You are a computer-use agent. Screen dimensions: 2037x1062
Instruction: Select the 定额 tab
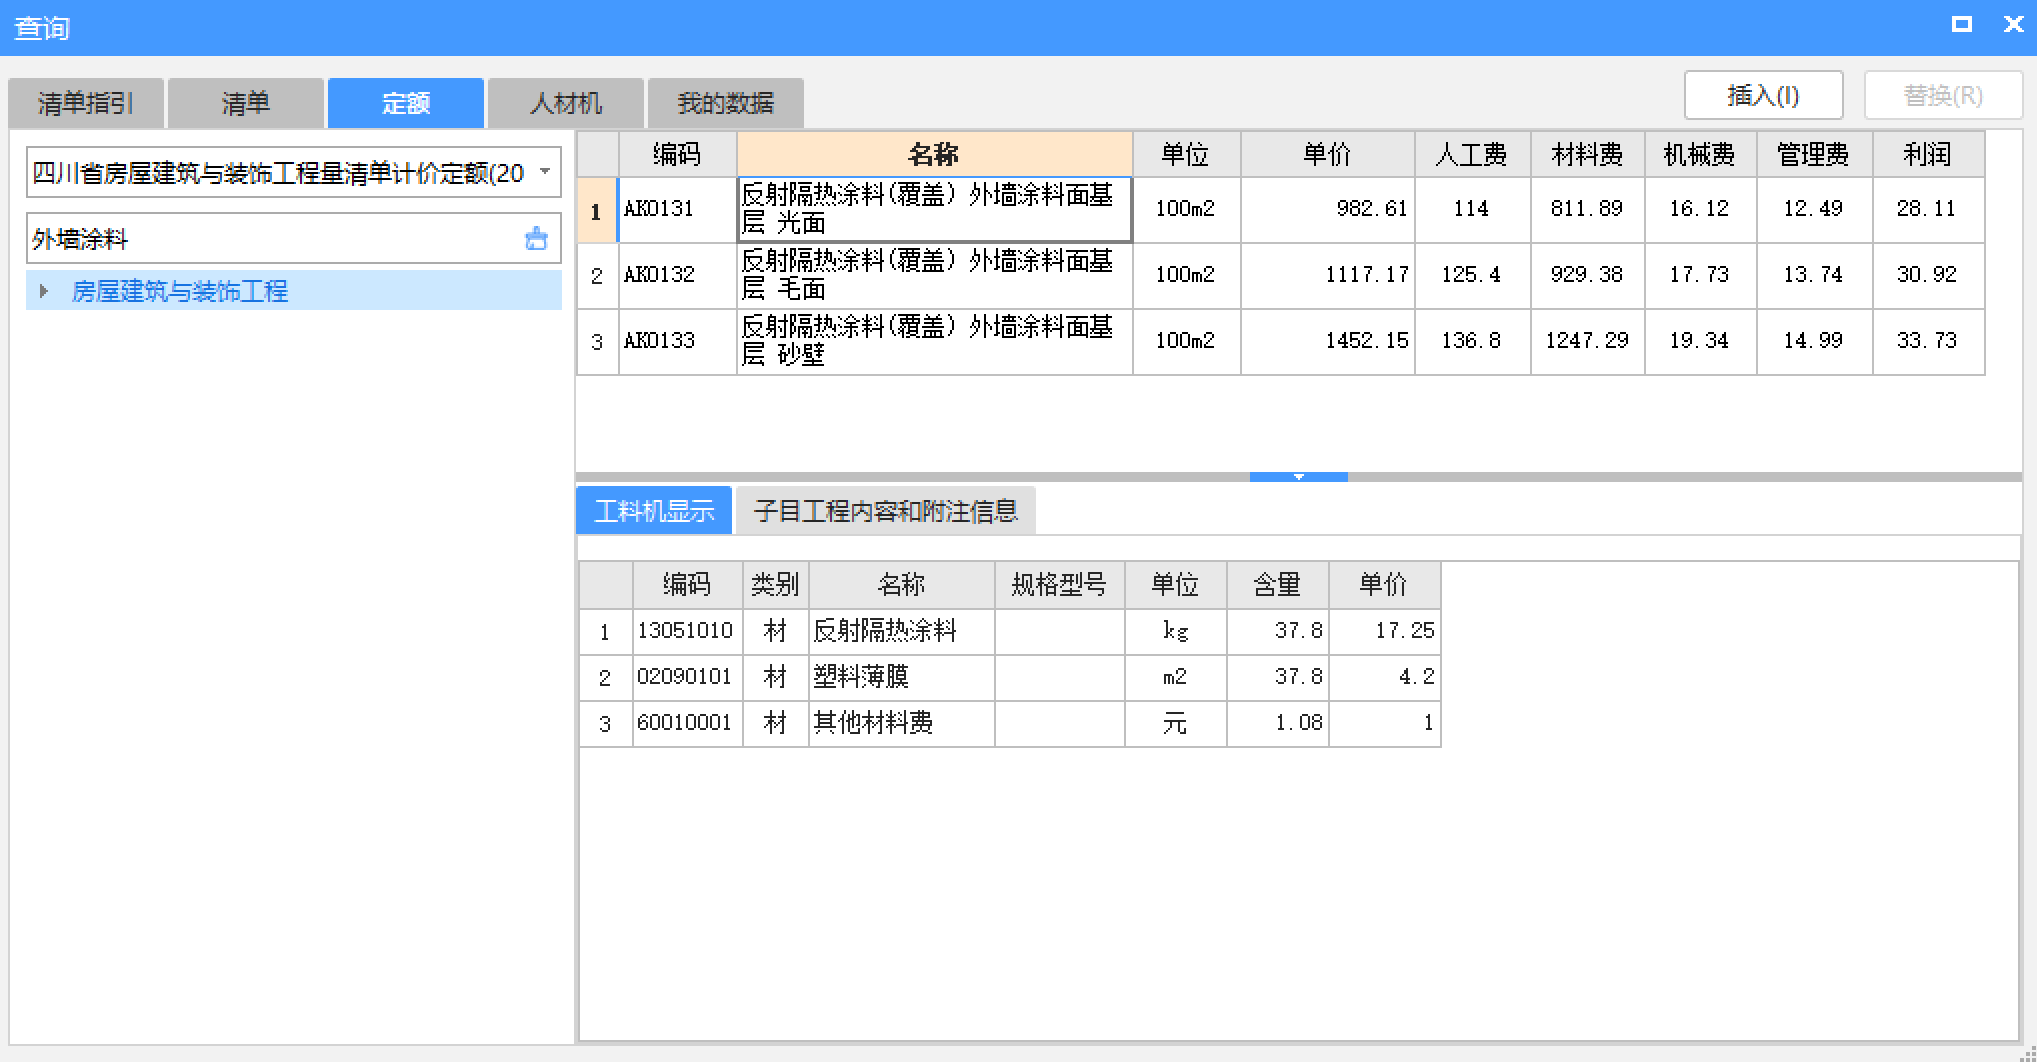(x=406, y=103)
